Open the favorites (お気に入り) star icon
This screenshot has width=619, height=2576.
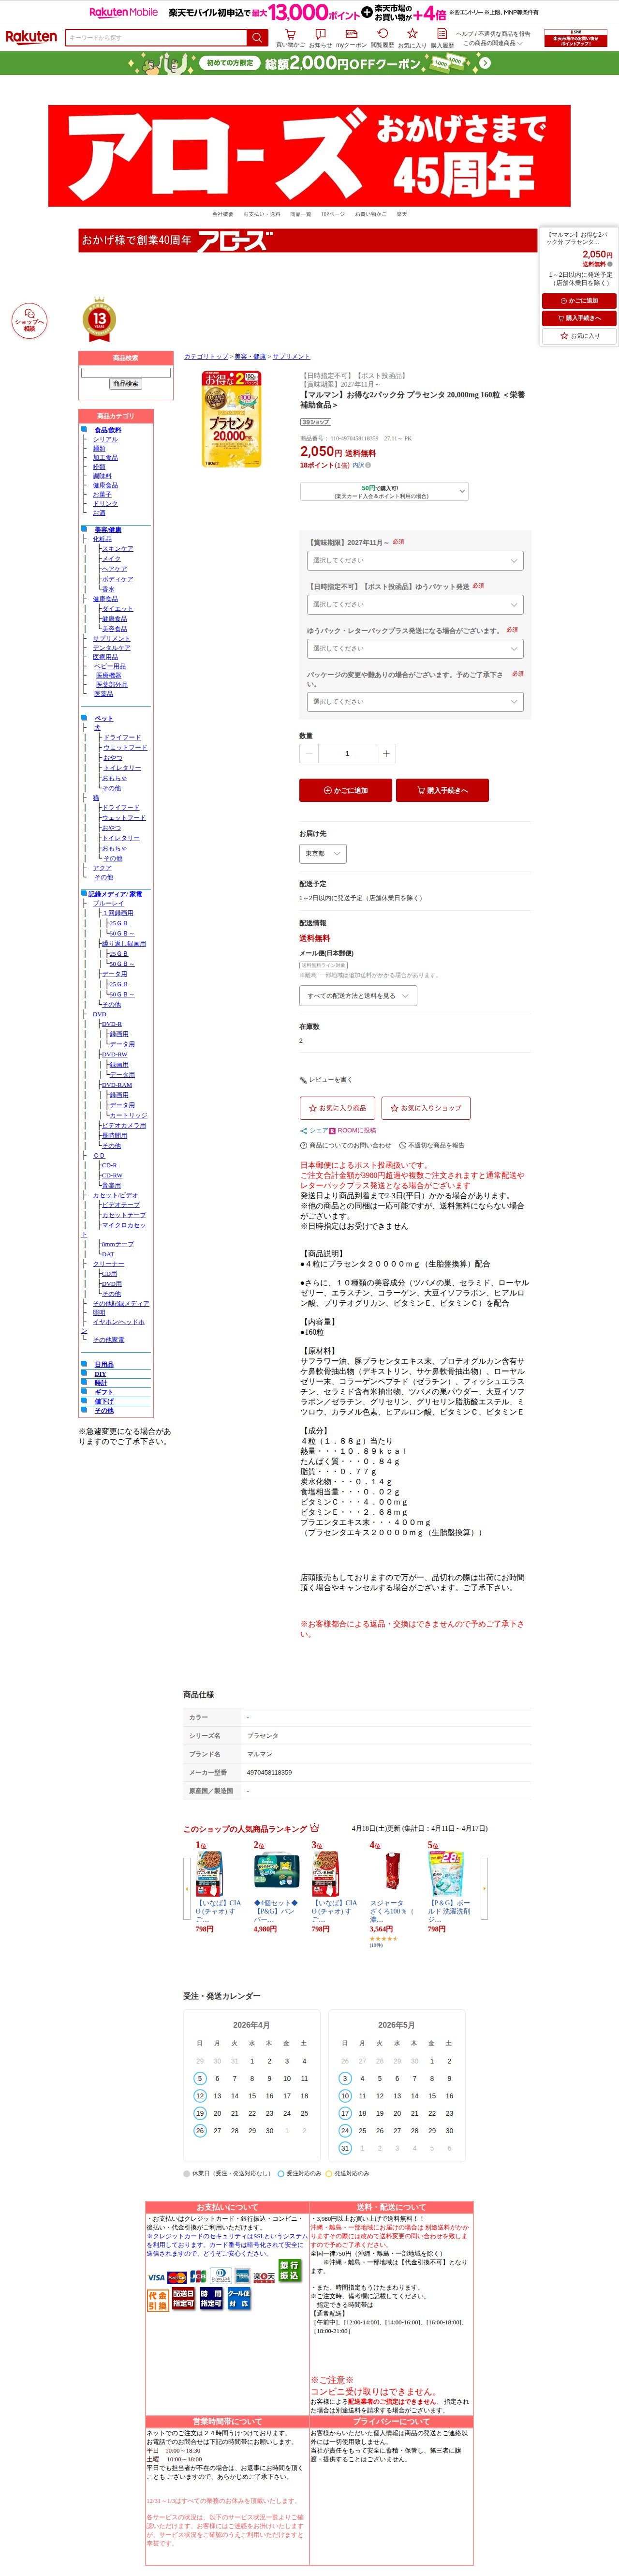[412, 38]
